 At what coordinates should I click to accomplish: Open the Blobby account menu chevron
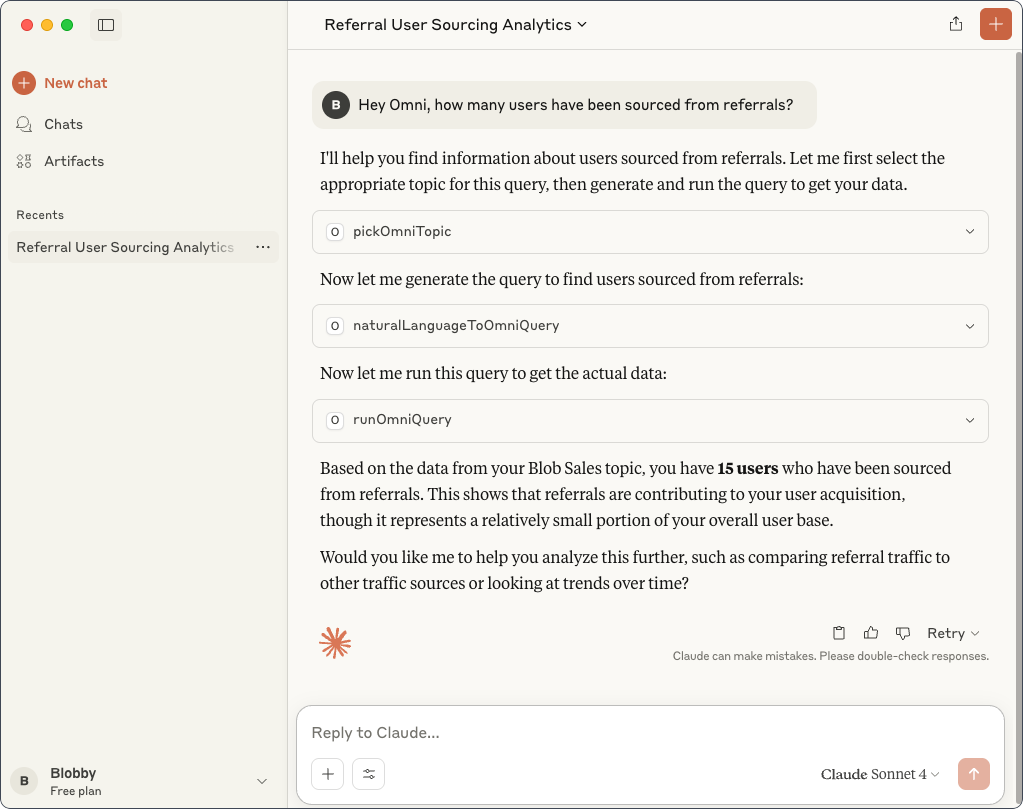(262, 781)
